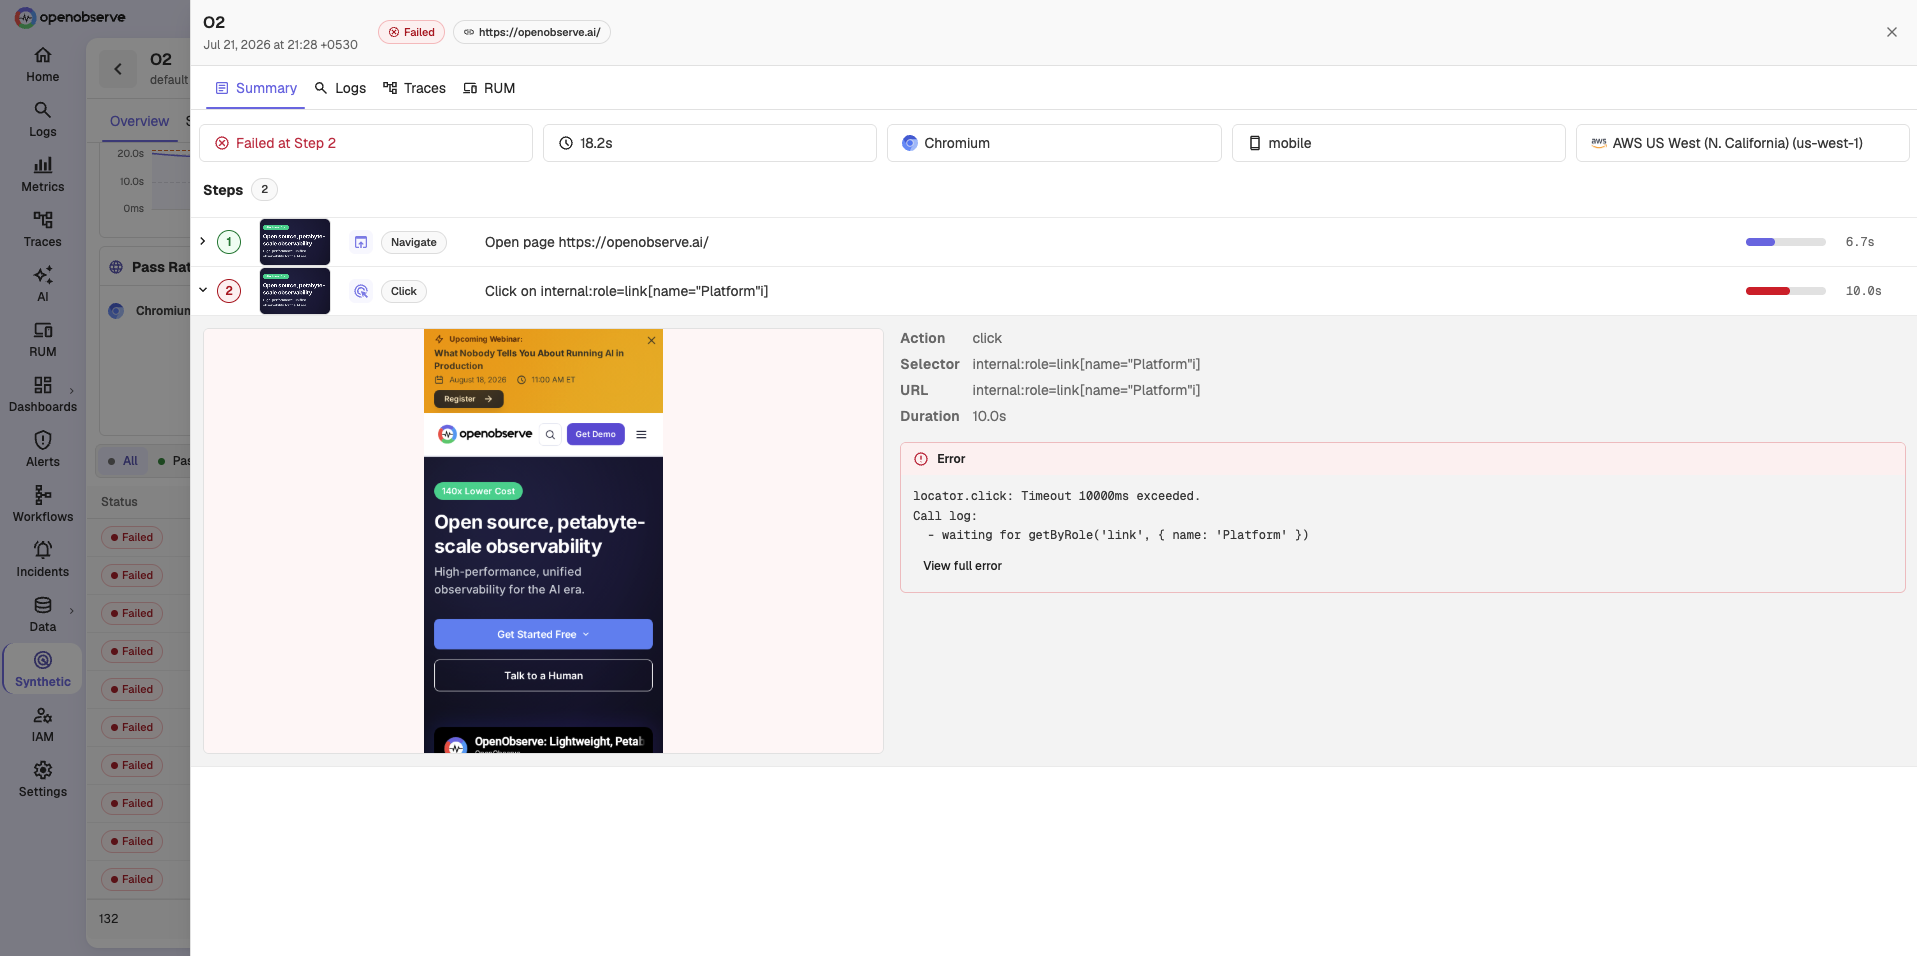Click the Failed at Step 2 card
This screenshot has height=956, width=1917.
[x=366, y=143]
